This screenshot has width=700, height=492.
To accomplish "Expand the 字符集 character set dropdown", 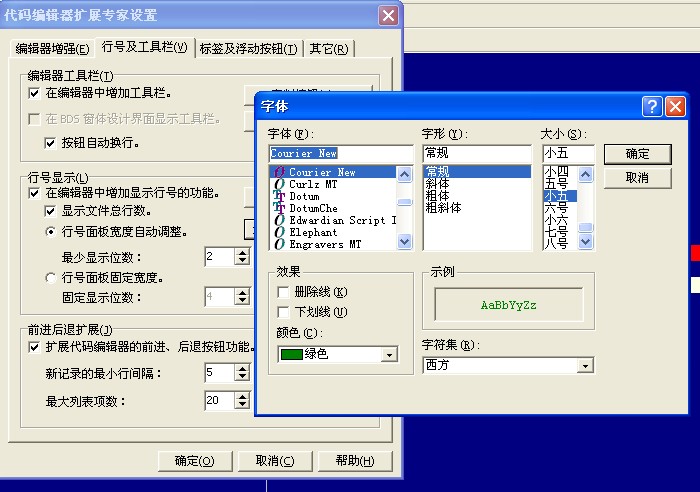I will pyautogui.click(x=587, y=366).
